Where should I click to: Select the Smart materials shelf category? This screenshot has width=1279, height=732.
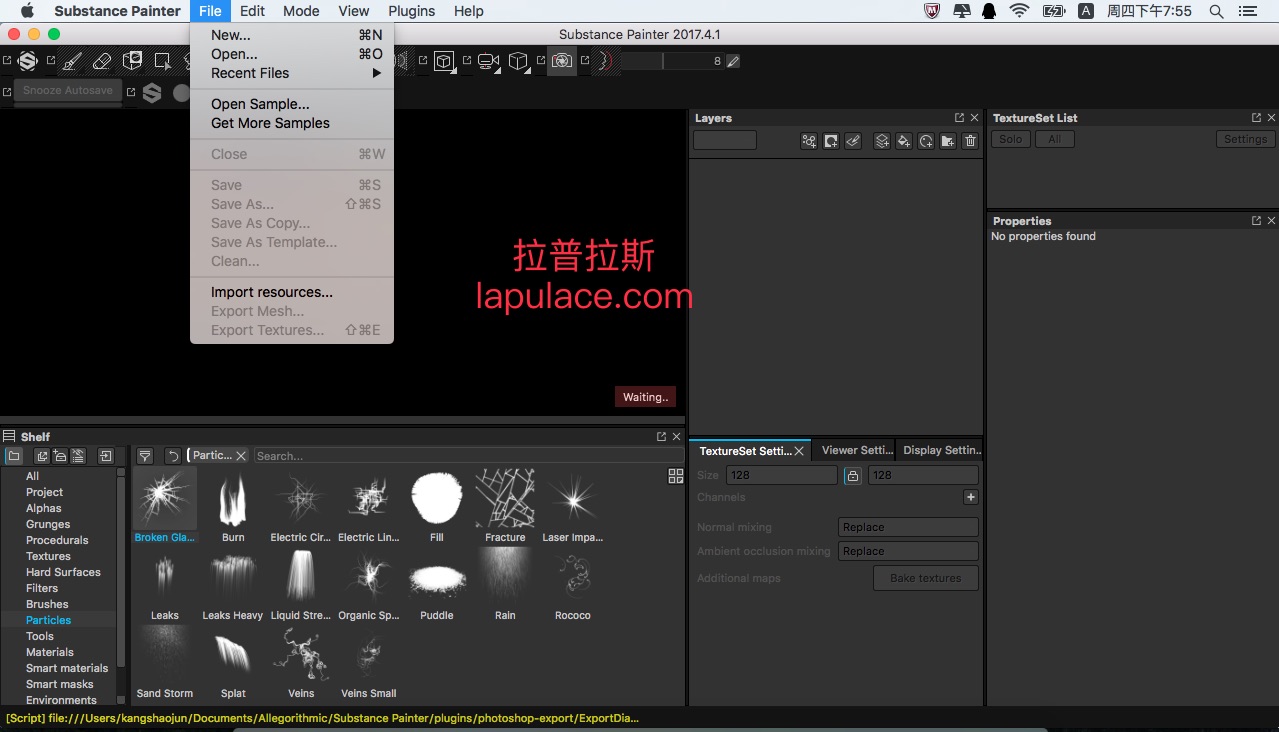pos(67,668)
